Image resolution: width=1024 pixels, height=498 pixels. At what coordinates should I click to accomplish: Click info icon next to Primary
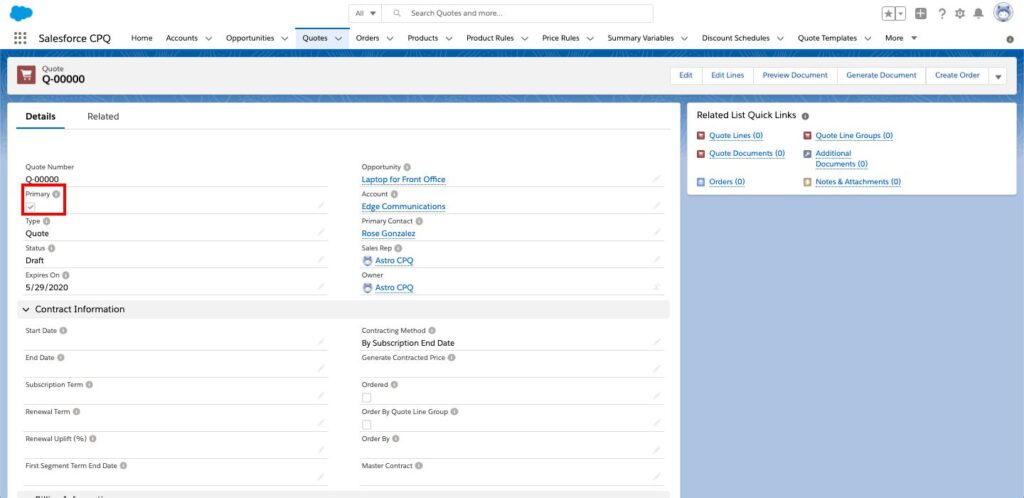tap(56, 195)
